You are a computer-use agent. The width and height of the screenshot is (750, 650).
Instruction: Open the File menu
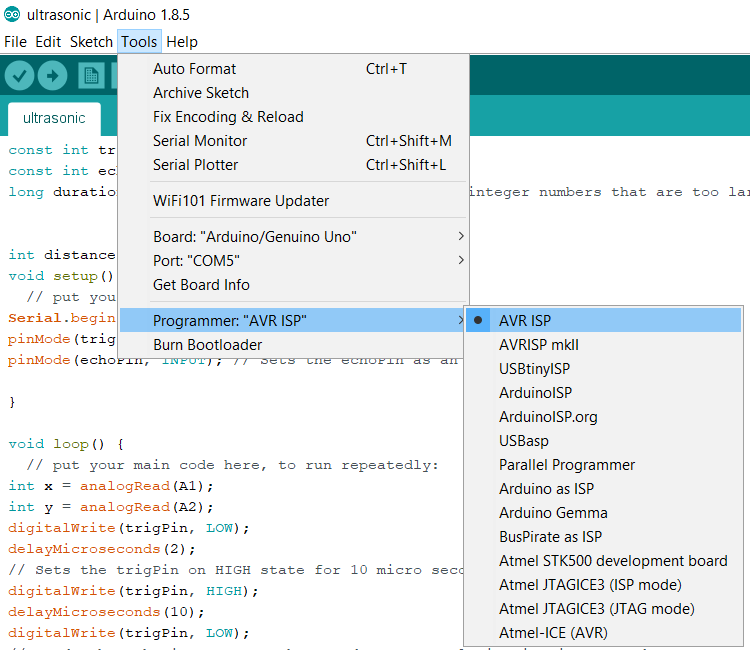tap(15, 42)
